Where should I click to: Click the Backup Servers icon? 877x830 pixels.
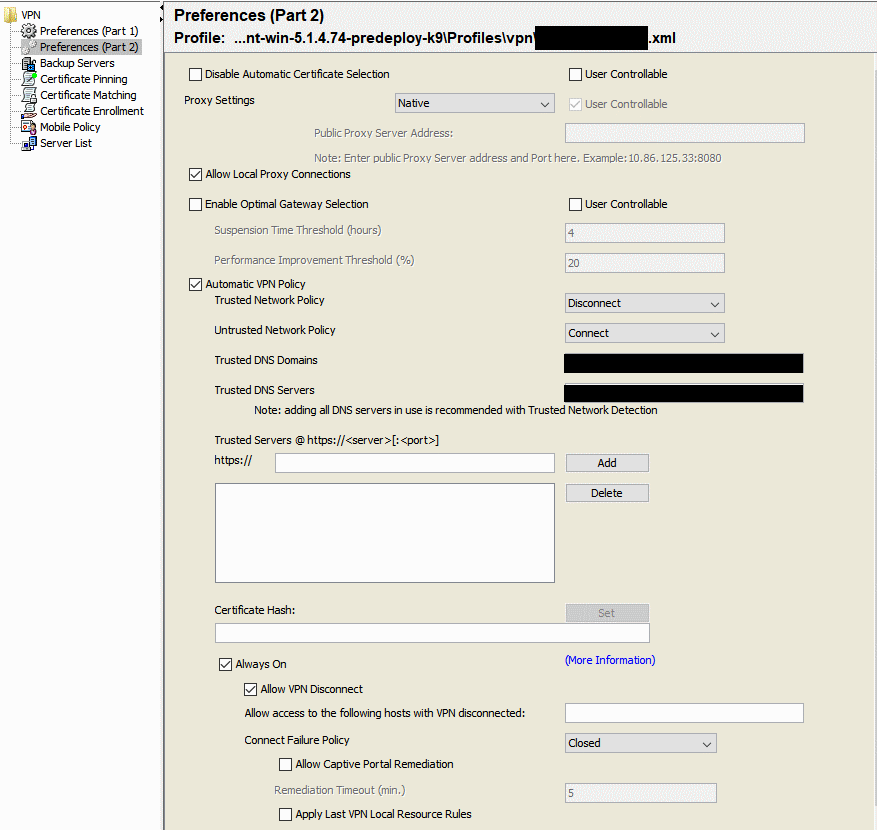(29, 63)
